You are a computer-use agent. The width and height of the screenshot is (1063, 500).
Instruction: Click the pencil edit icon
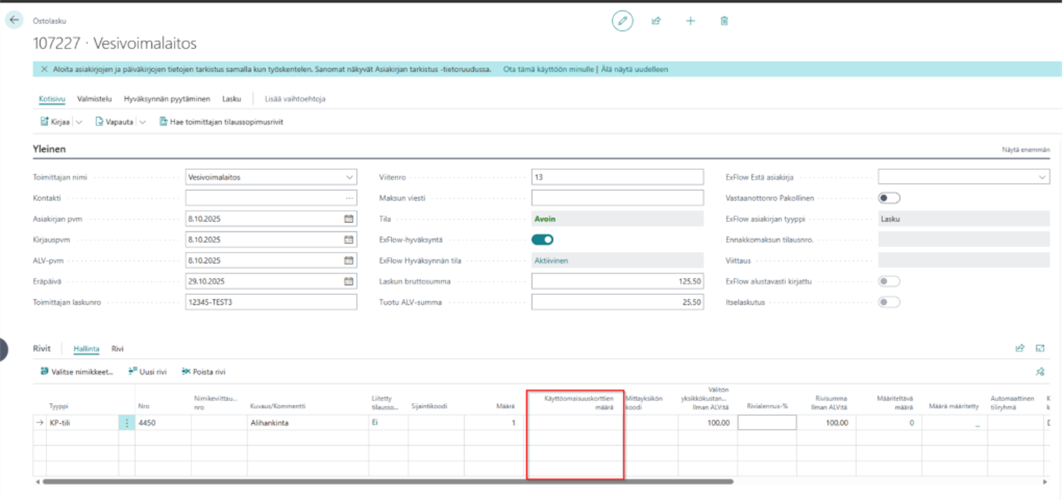click(x=622, y=21)
